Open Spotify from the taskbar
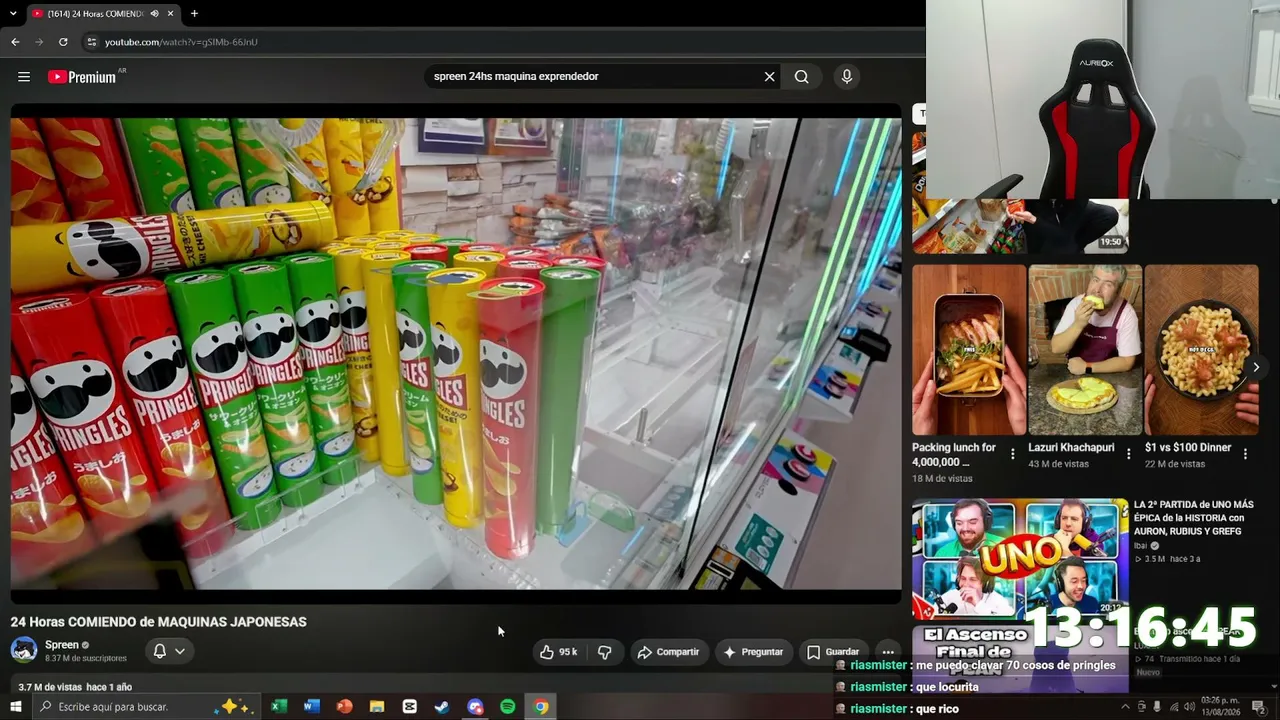The height and width of the screenshot is (720, 1280). click(x=508, y=707)
